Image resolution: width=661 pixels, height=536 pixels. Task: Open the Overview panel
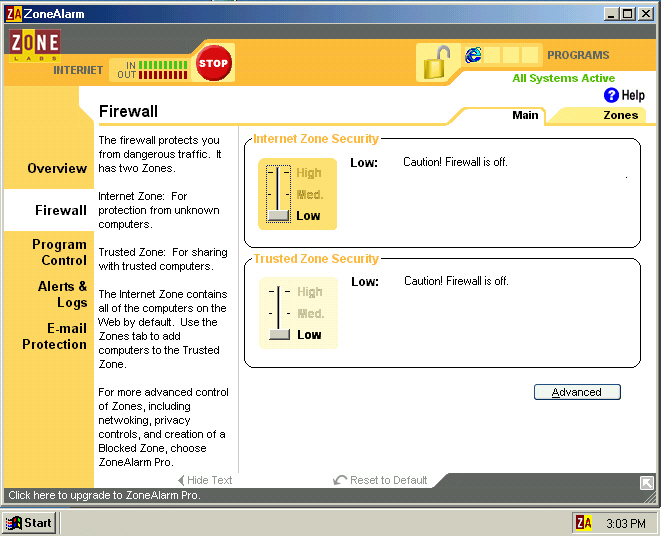(x=57, y=168)
